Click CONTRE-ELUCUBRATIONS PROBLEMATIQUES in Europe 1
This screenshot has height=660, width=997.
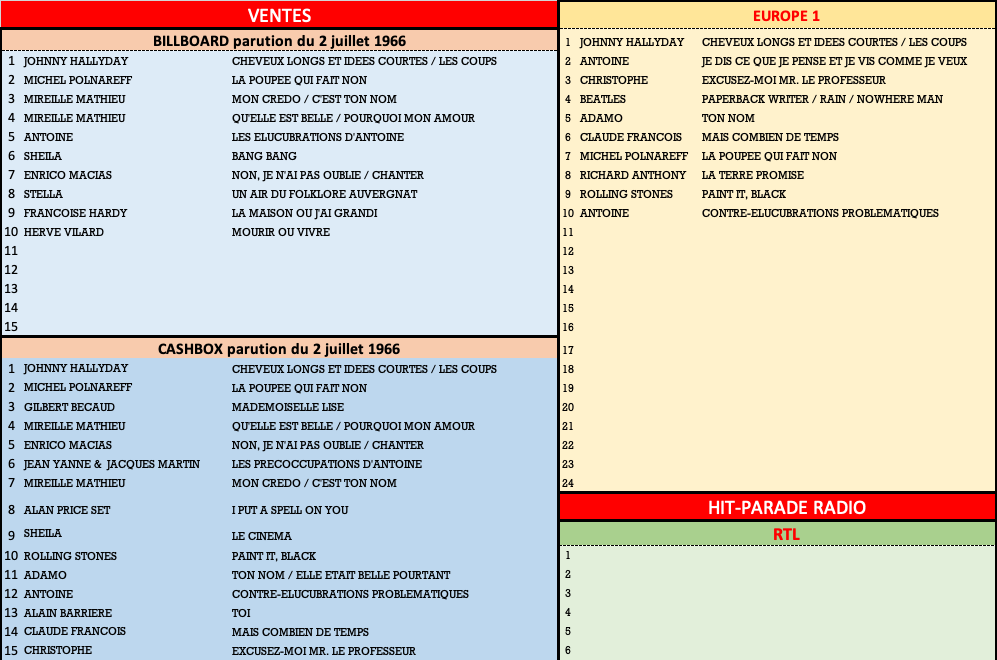[820, 214]
